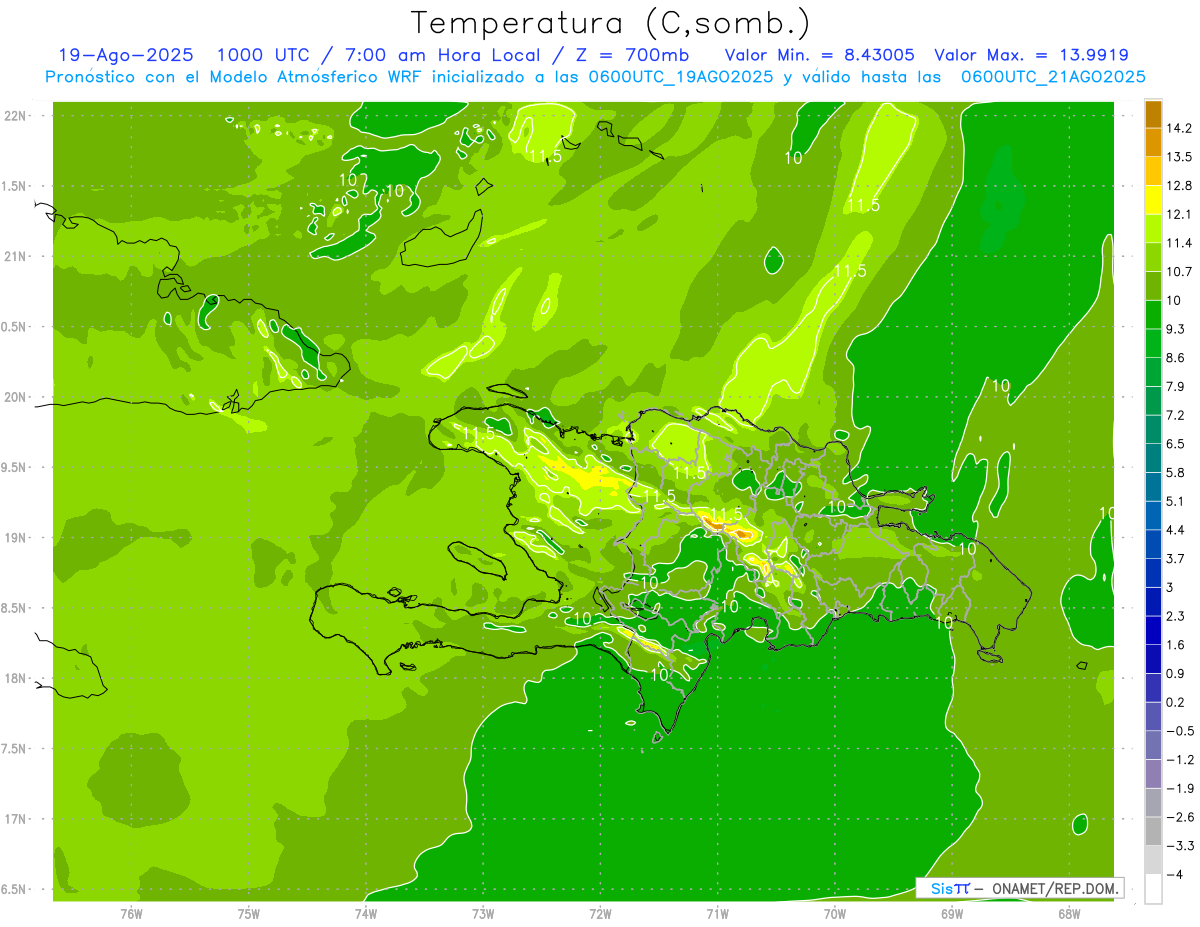Select the "0.5N" axis tick label
Viewport: 1200px width, 927px height.
click(x=15, y=327)
